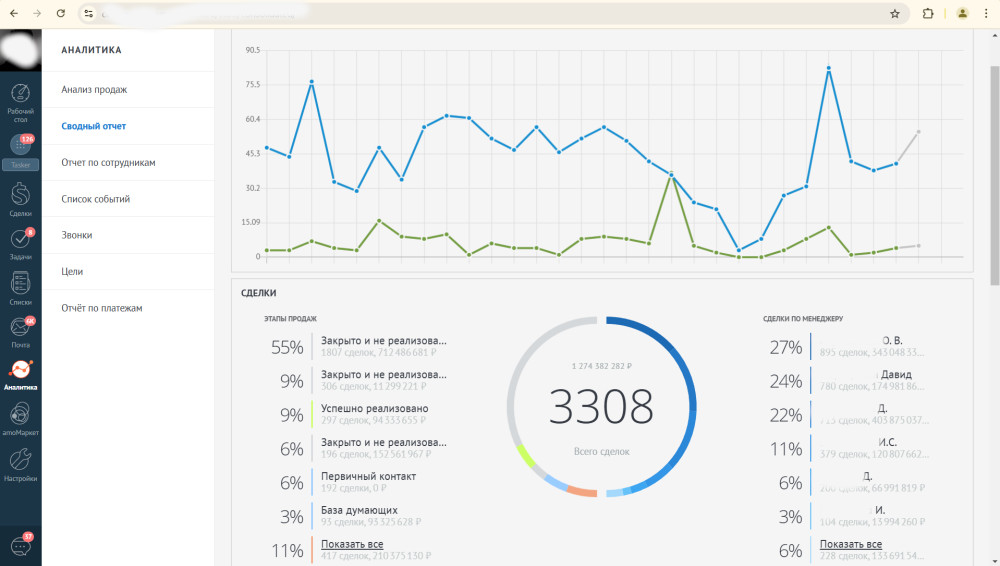Click Показать все under sales stages
Image resolution: width=1000 pixels, height=566 pixels.
coord(352,544)
